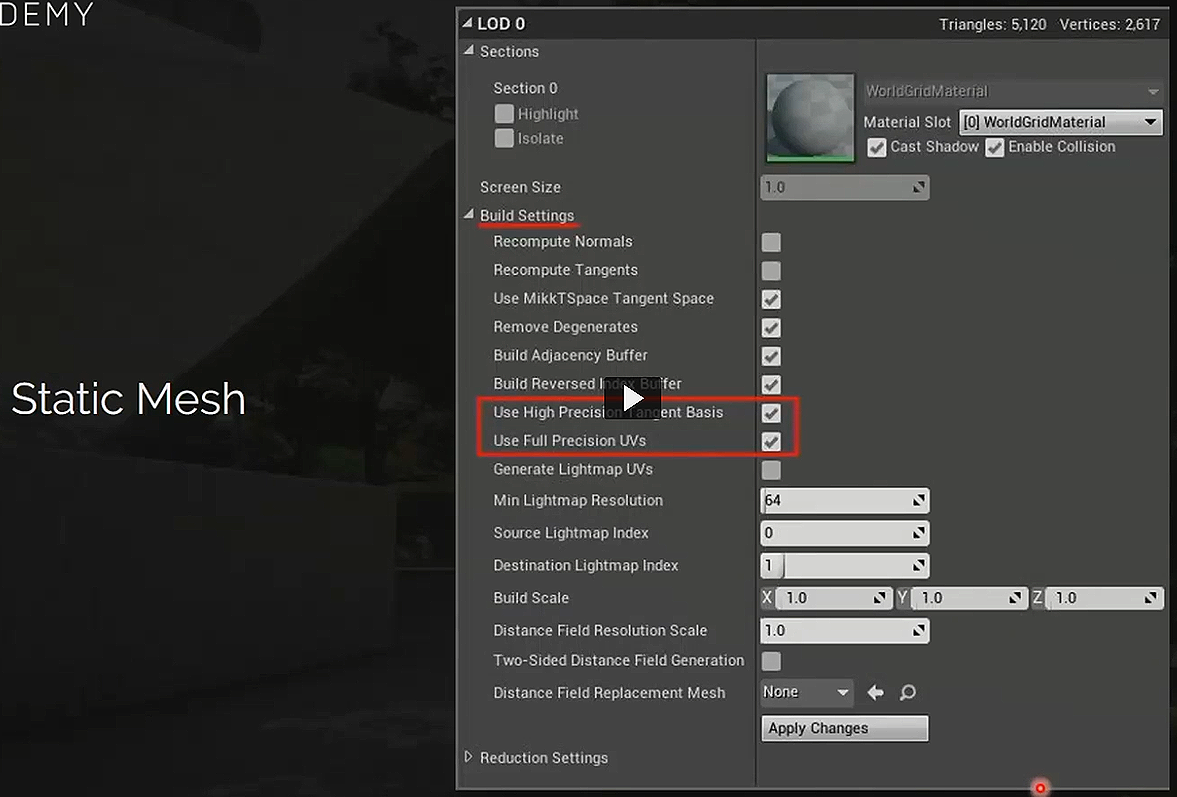
Task: Click the Build Scale label
Action: [531, 598]
